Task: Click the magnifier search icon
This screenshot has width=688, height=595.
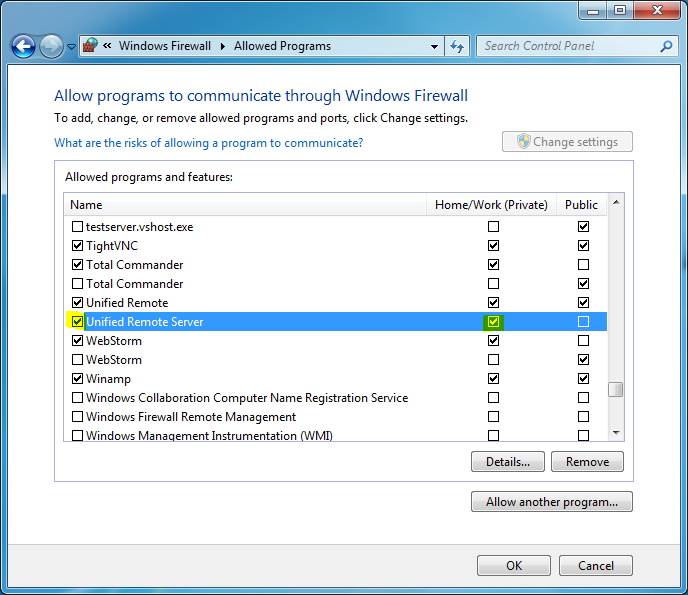Action: (666, 46)
